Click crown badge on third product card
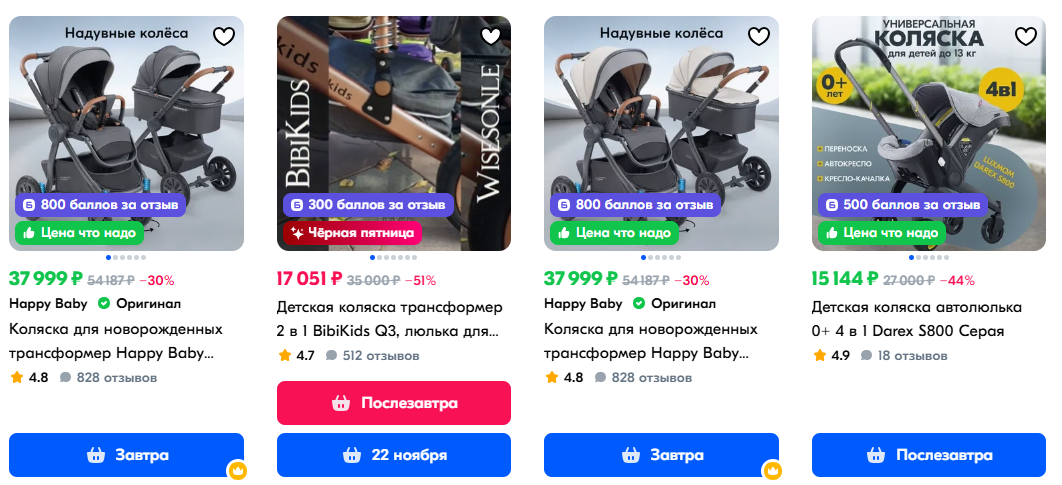This screenshot has height=485, width=1062. (772, 469)
